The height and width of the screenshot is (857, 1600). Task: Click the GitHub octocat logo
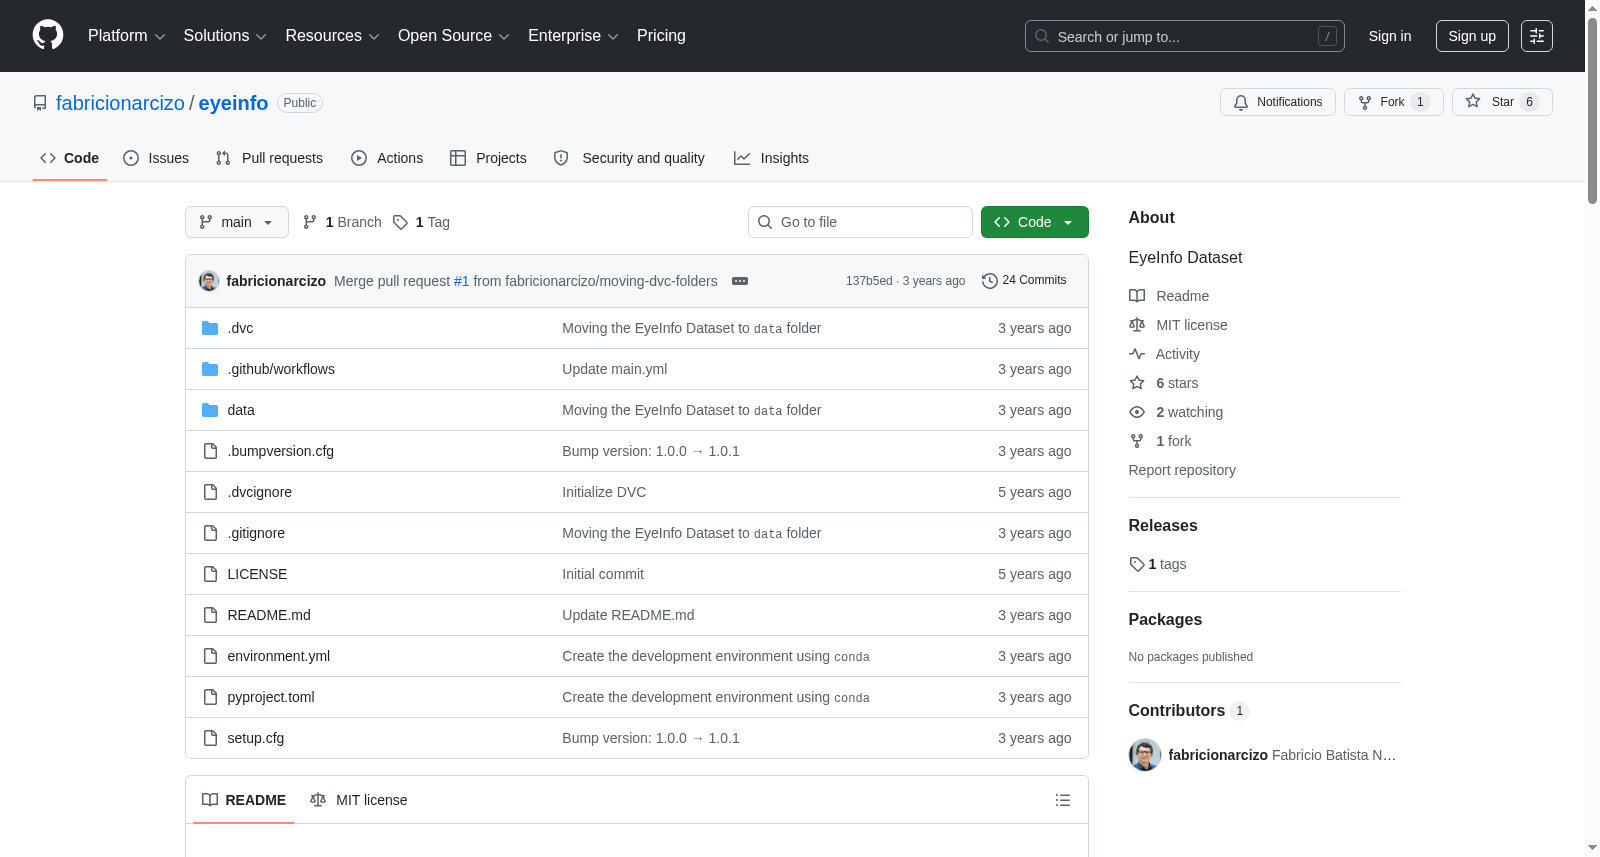[48, 35]
